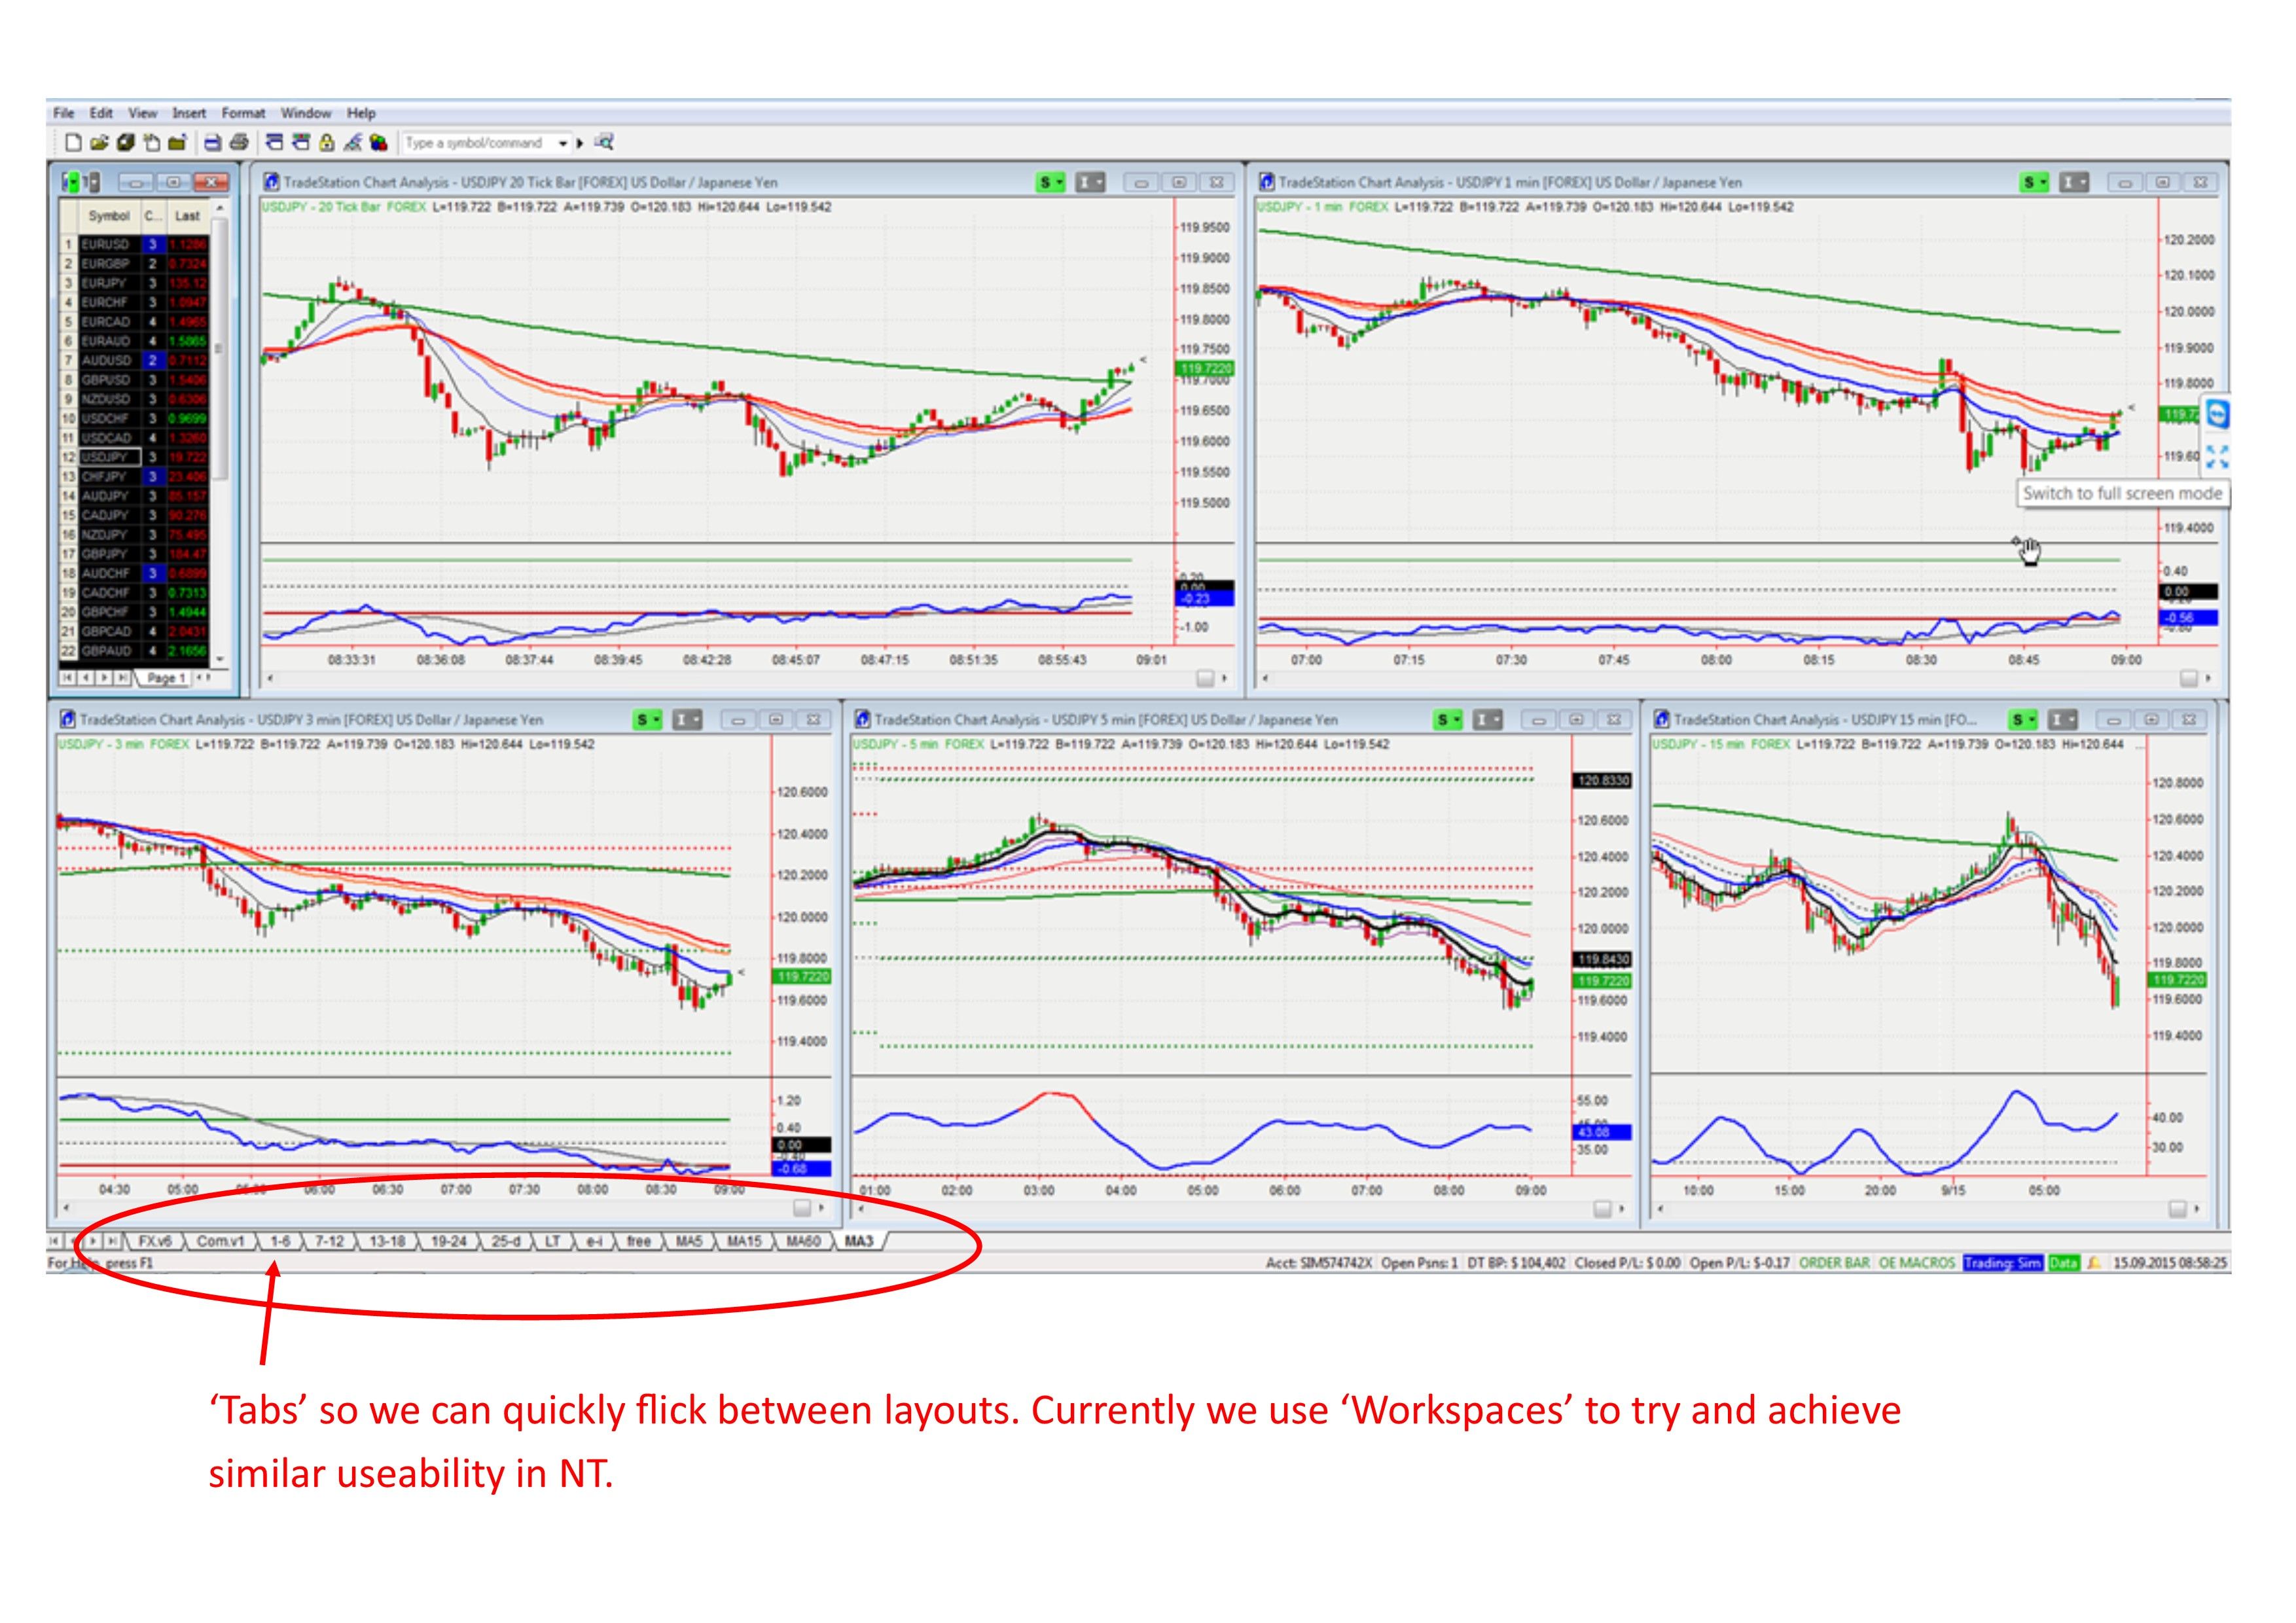Click the OE MACROS status bar button
The image size is (2296, 1623).
[x=1916, y=1263]
